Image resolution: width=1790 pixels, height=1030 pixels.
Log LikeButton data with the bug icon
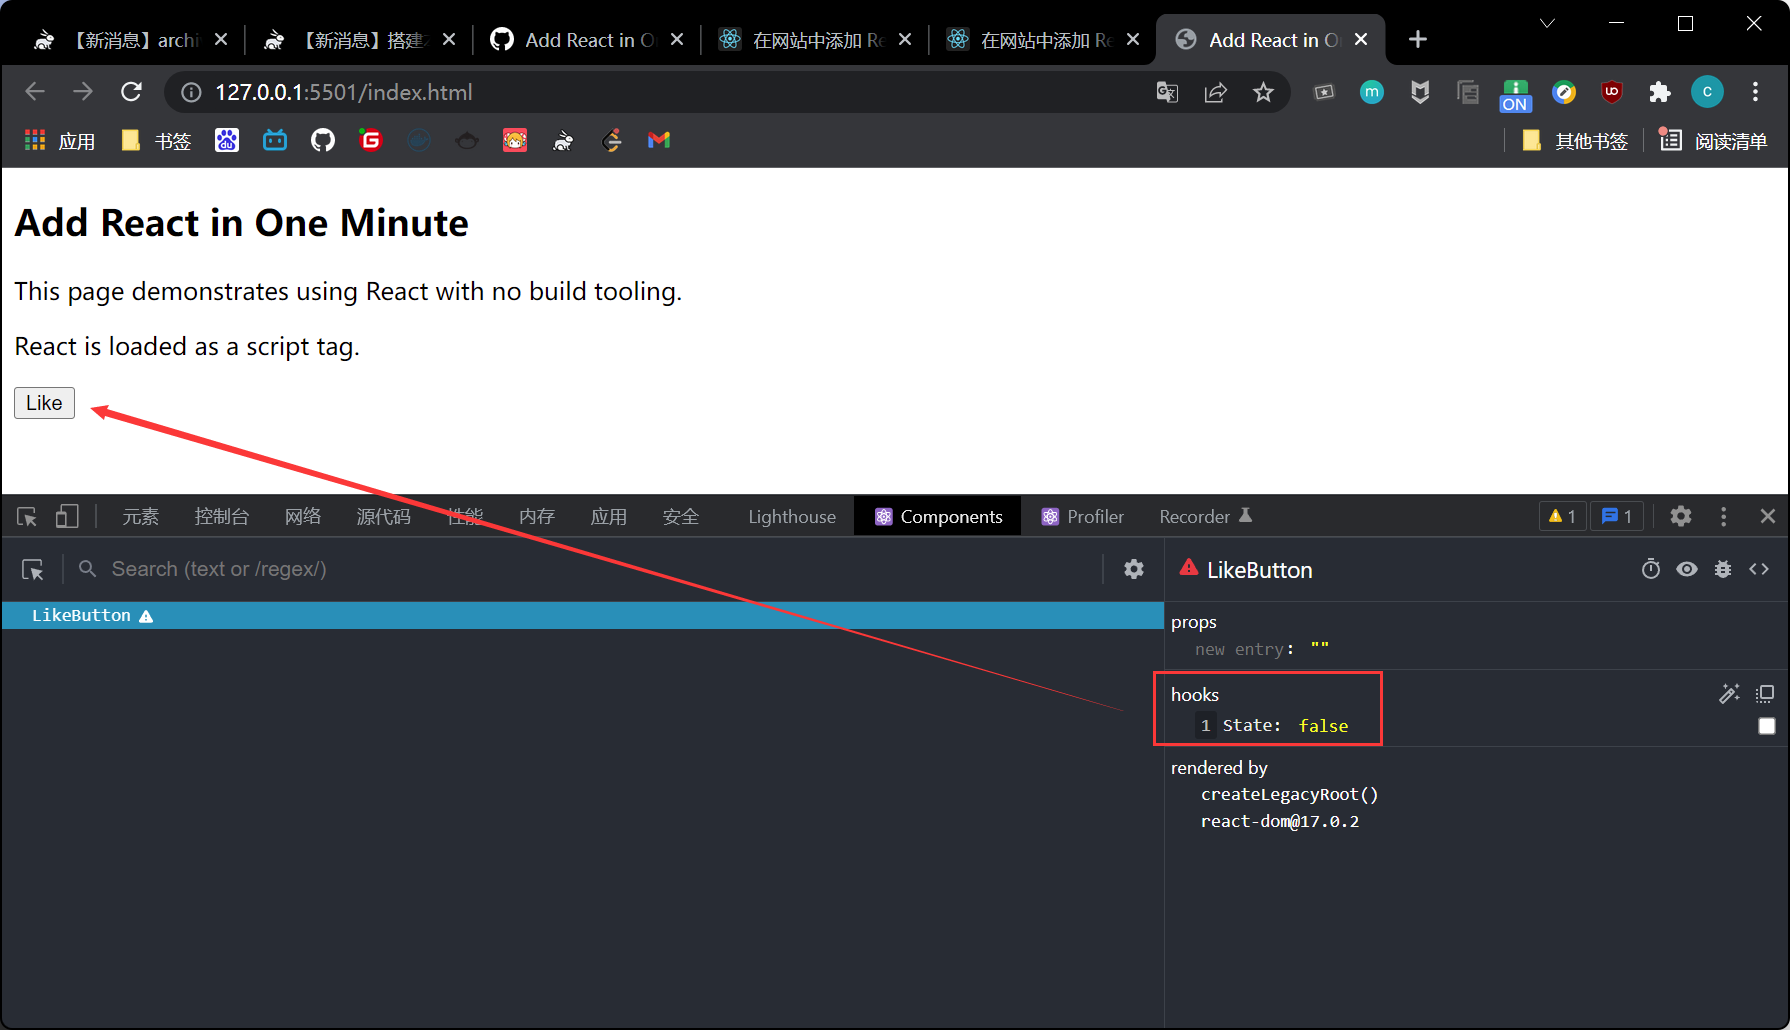pyautogui.click(x=1722, y=569)
